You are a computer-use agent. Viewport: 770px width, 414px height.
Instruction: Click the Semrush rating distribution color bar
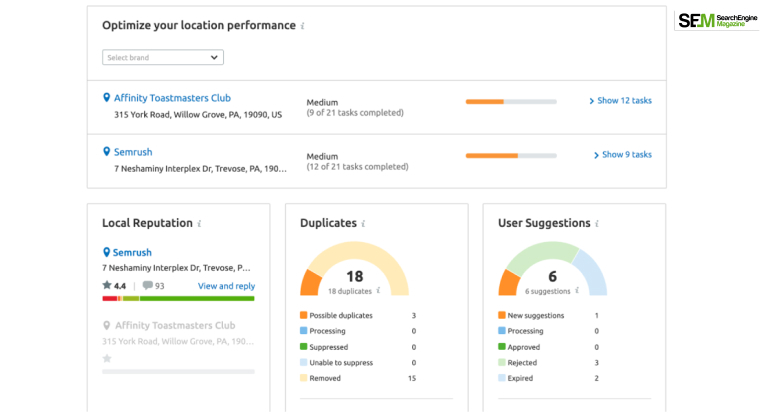click(x=178, y=299)
